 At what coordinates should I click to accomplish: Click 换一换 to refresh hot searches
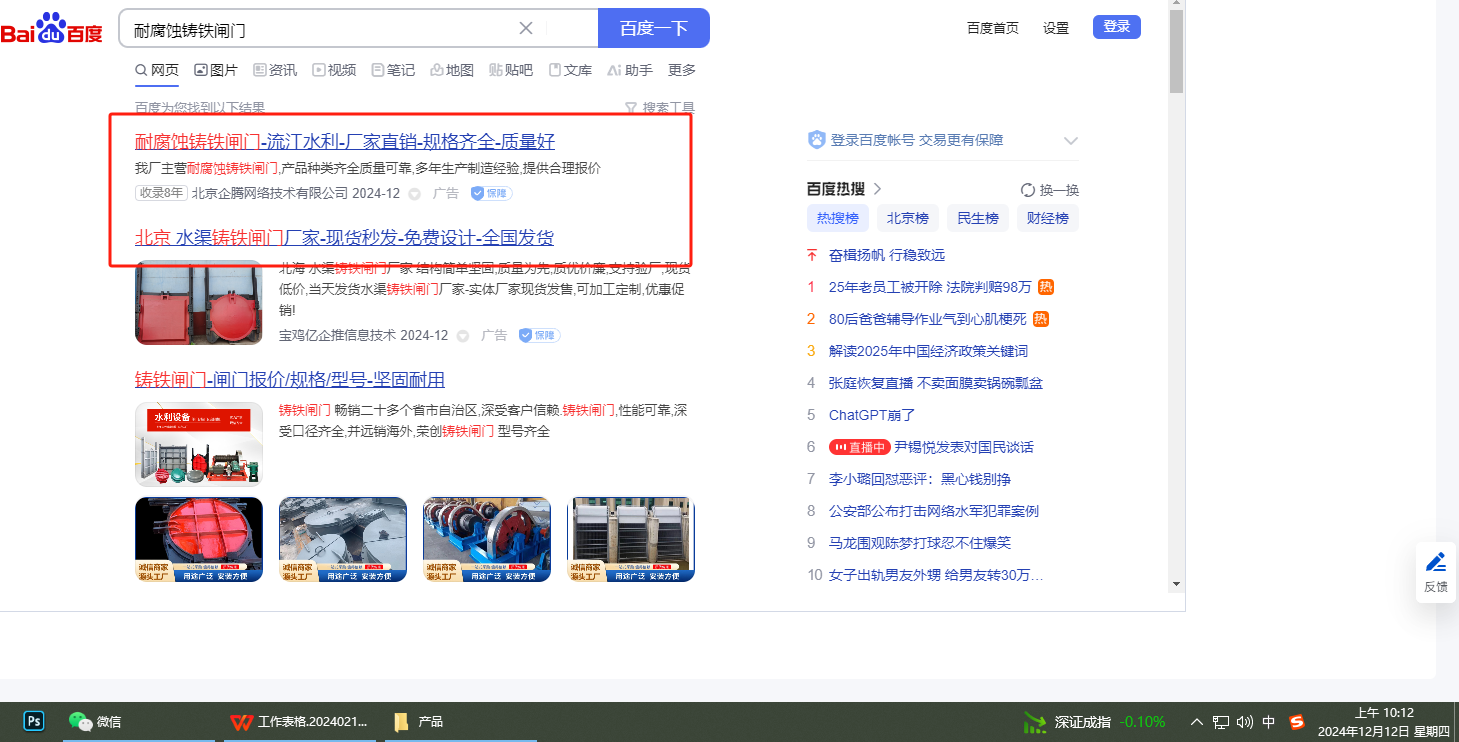1050,190
